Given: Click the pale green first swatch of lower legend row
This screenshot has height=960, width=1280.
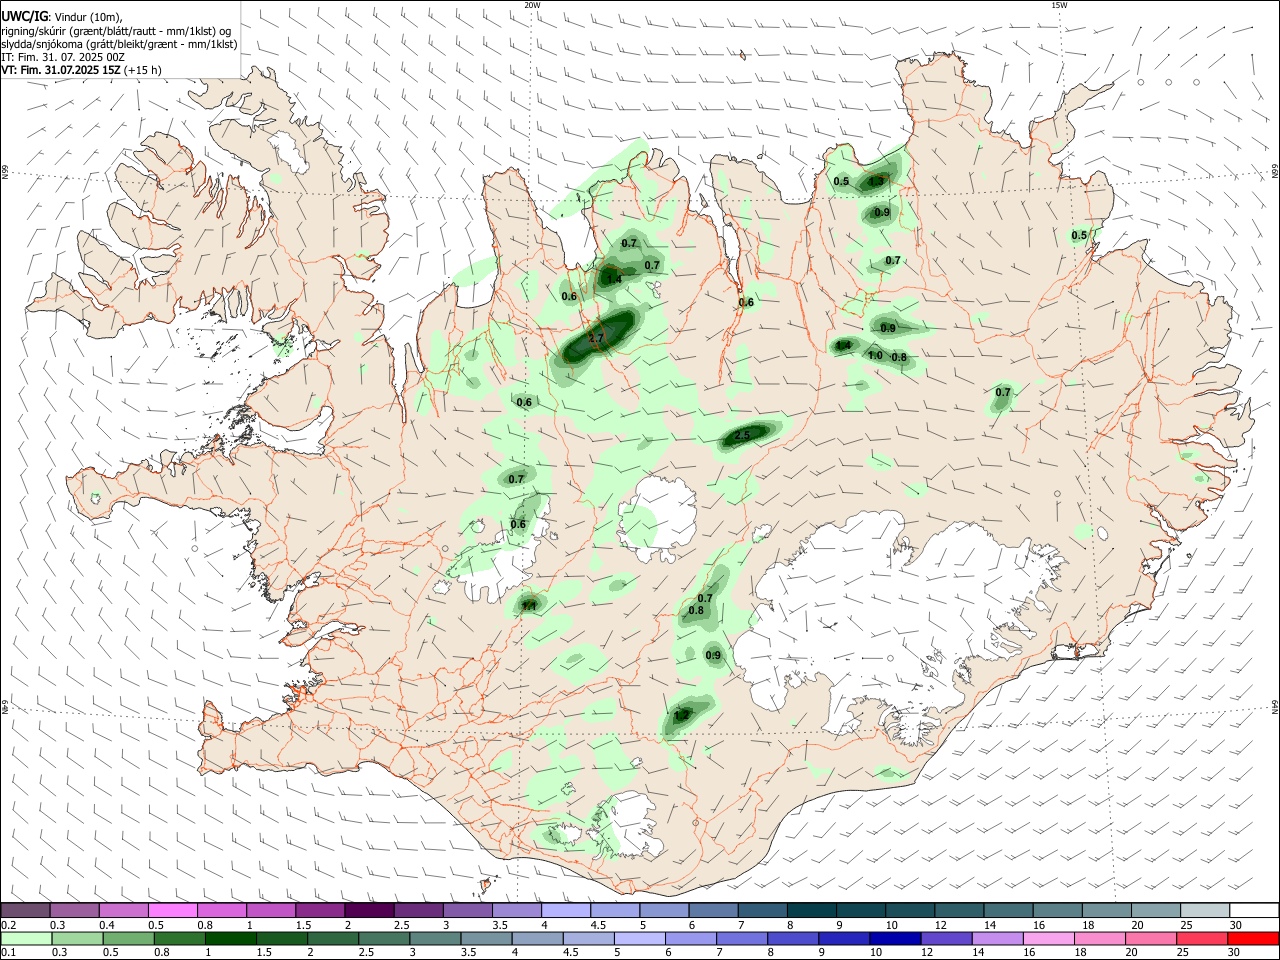Looking at the screenshot, I should click(x=25, y=938).
